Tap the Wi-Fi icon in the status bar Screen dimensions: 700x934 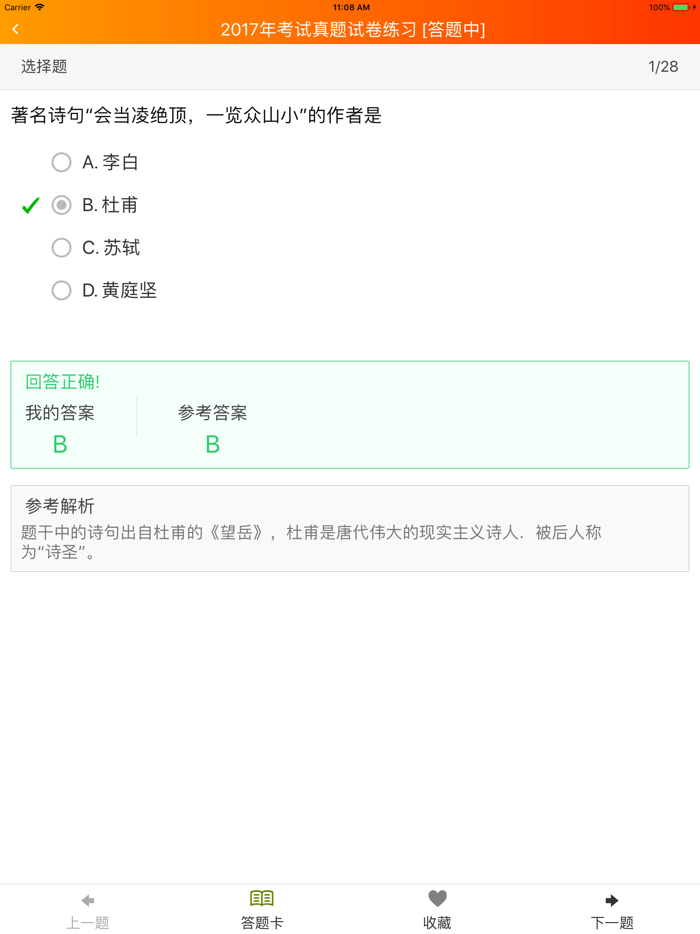38,7
